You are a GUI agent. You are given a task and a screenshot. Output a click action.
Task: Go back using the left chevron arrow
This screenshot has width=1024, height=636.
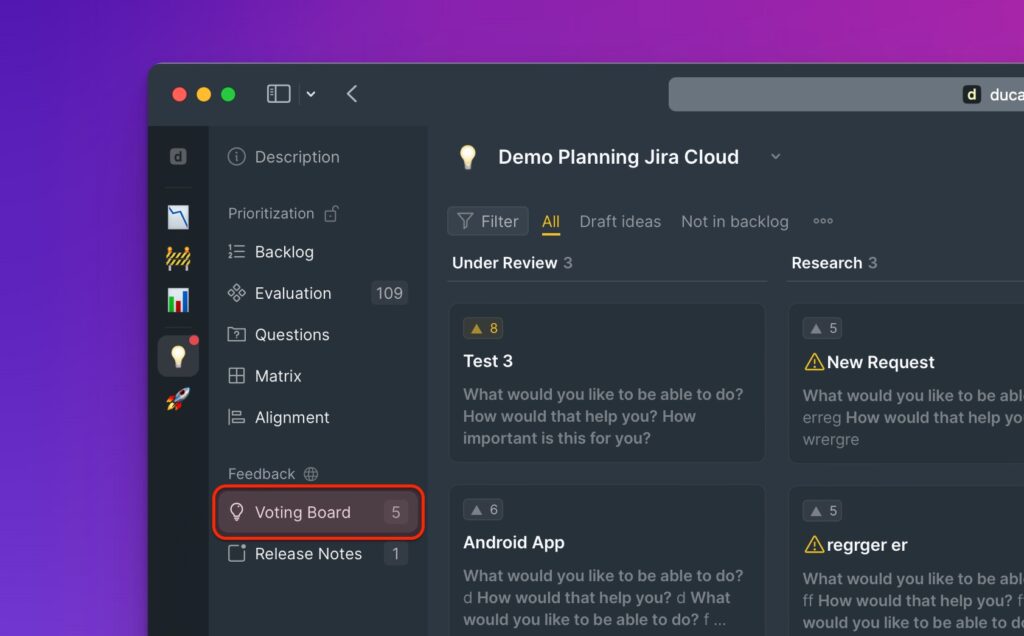(x=352, y=94)
